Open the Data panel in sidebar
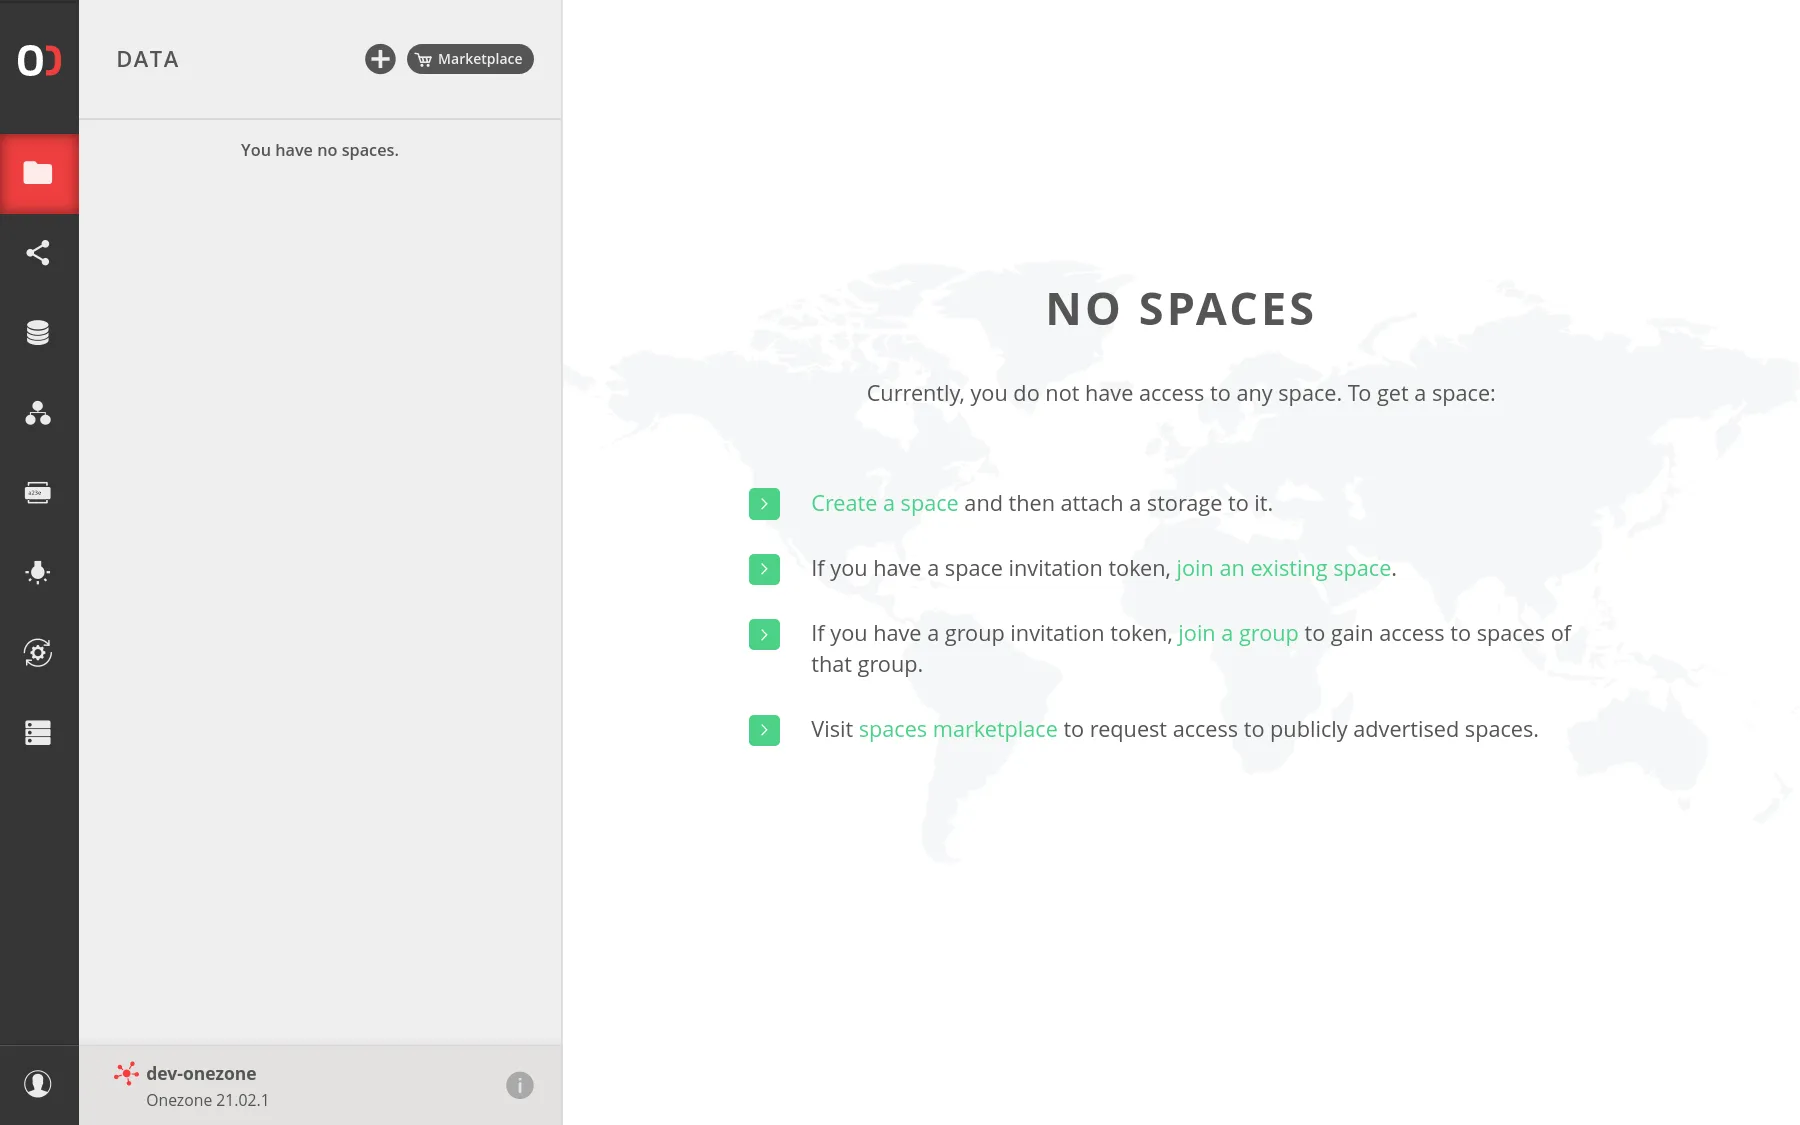 (39, 173)
